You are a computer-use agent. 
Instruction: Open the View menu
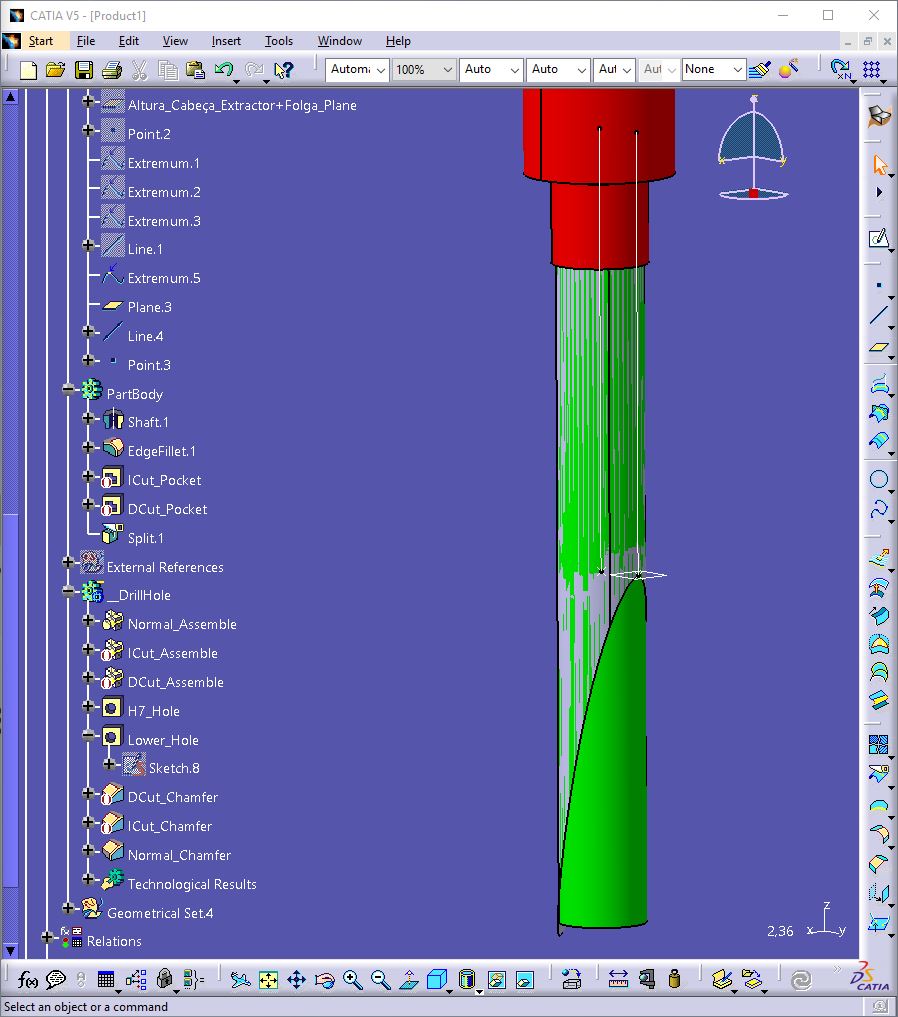point(175,41)
